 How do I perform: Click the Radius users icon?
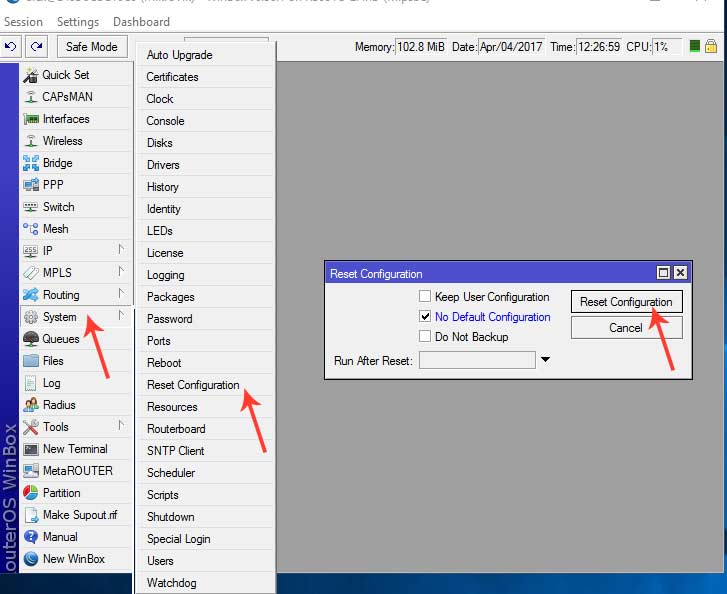click(31, 405)
